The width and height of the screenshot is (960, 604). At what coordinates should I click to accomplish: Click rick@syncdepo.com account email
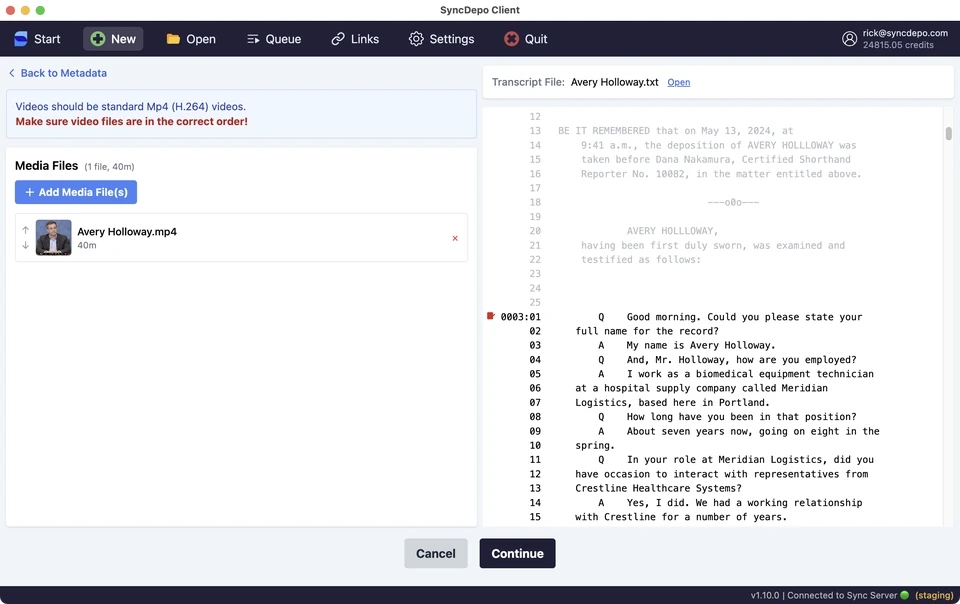point(905,33)
